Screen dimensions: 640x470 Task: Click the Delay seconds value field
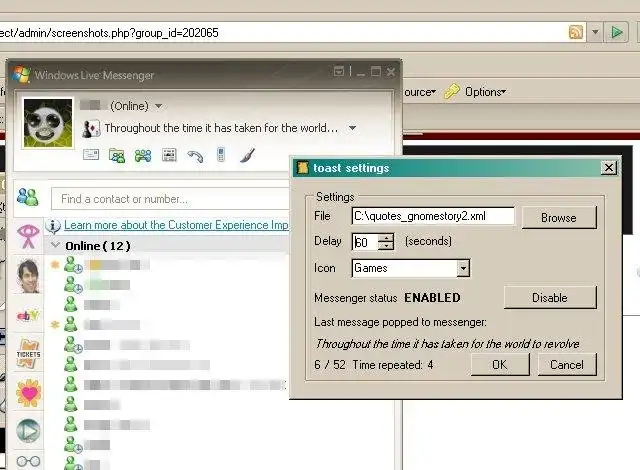[x=365, y=242]
